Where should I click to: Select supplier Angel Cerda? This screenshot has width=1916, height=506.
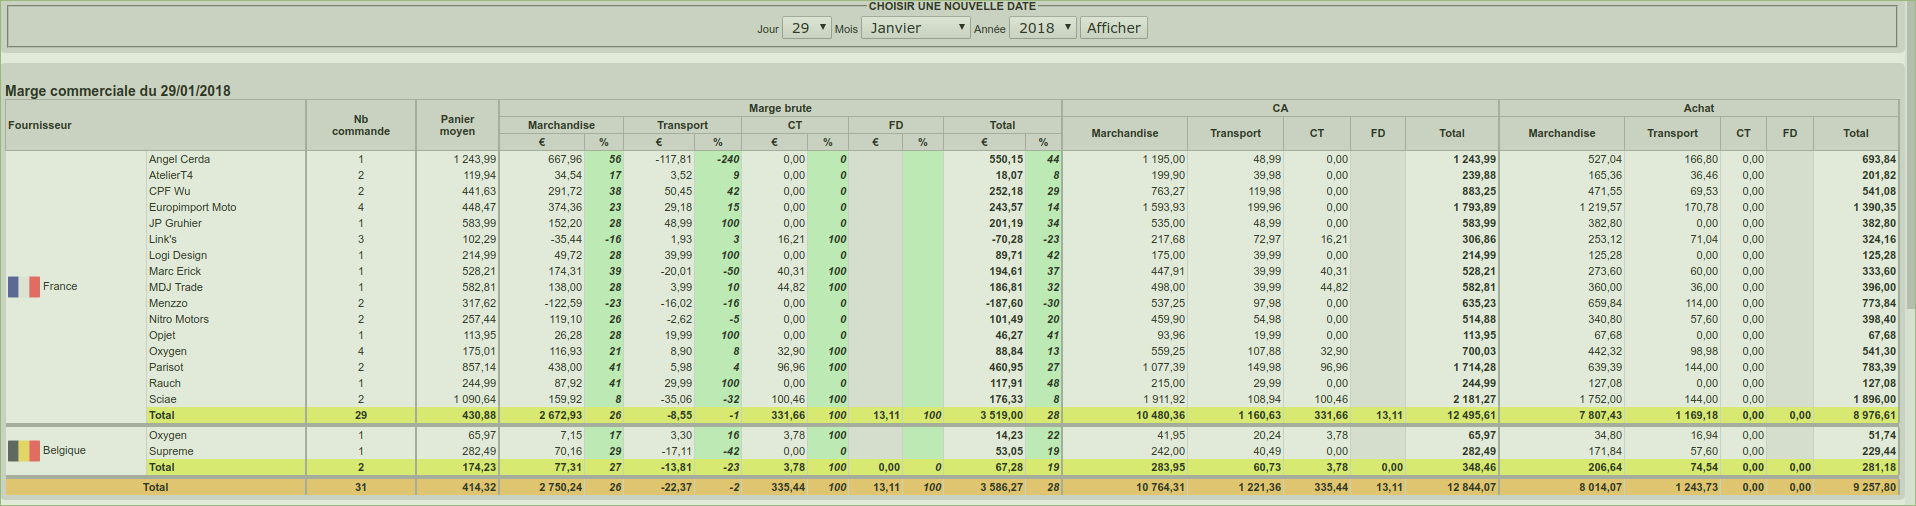(x=179, y=159)
